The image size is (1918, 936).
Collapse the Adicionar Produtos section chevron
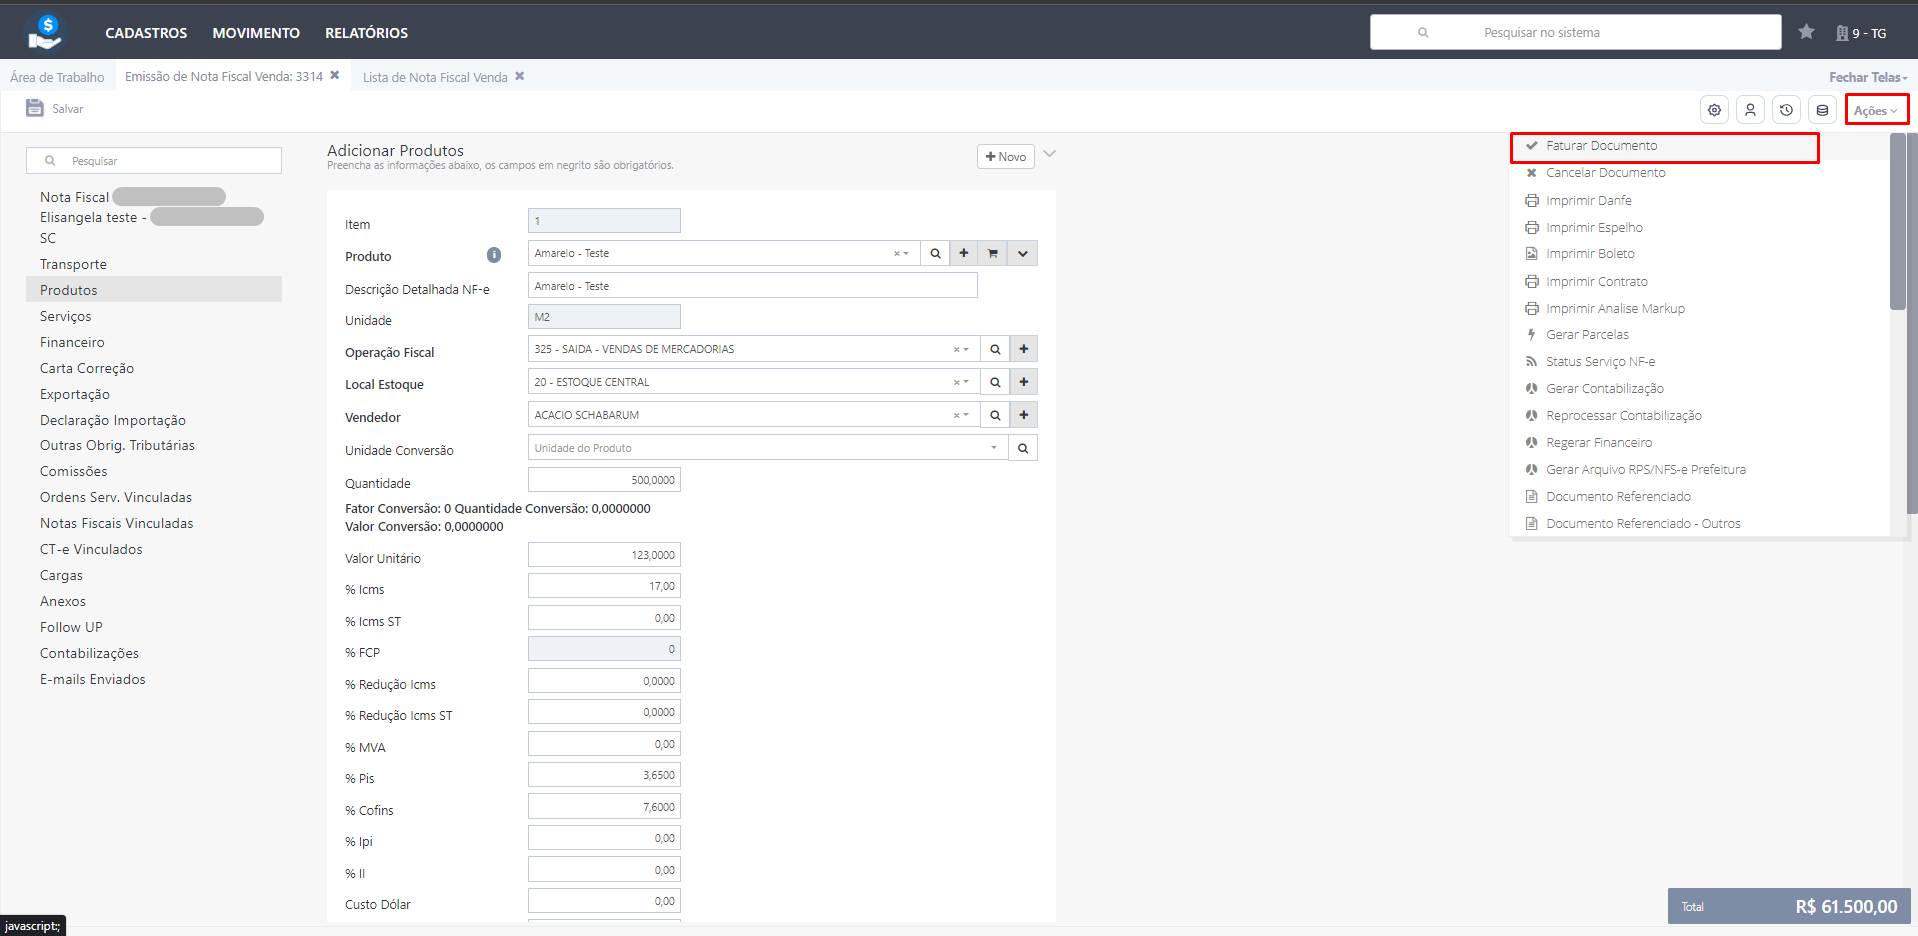(1050, 154)
